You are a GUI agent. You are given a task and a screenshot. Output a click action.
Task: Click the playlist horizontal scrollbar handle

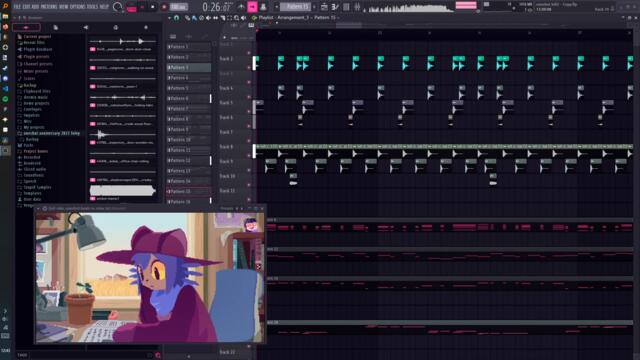point(348,25)
